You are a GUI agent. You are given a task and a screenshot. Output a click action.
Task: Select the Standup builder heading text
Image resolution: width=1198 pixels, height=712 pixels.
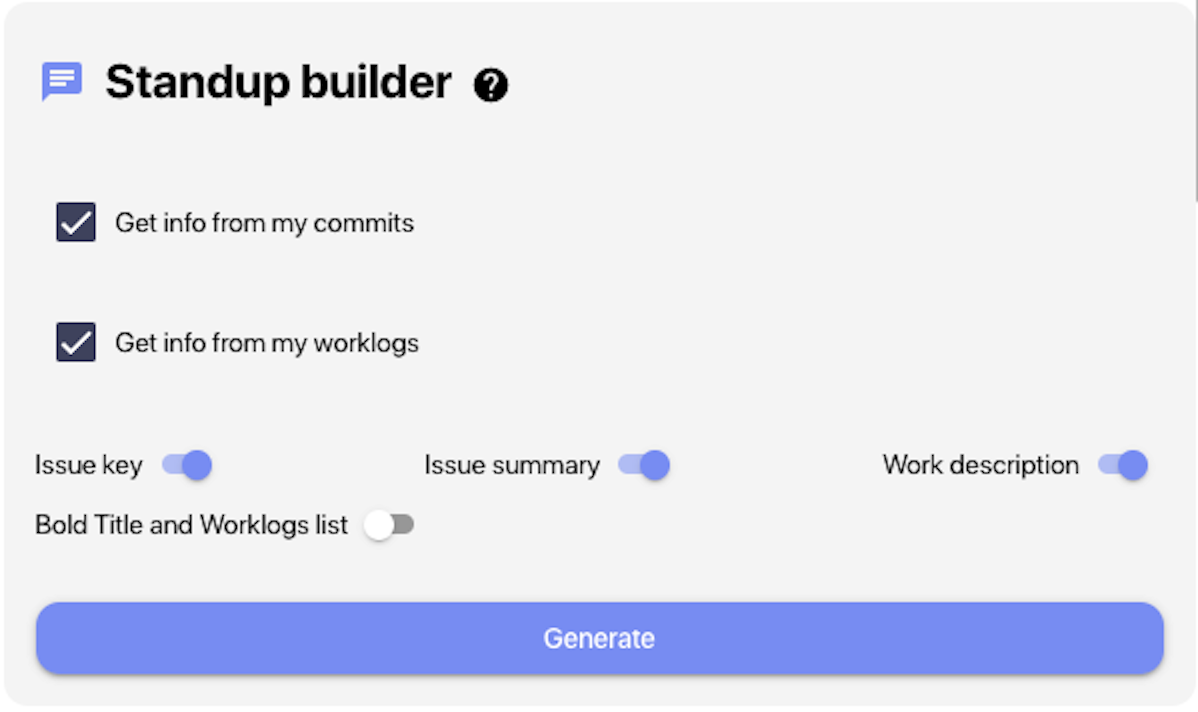click(278, 82)
